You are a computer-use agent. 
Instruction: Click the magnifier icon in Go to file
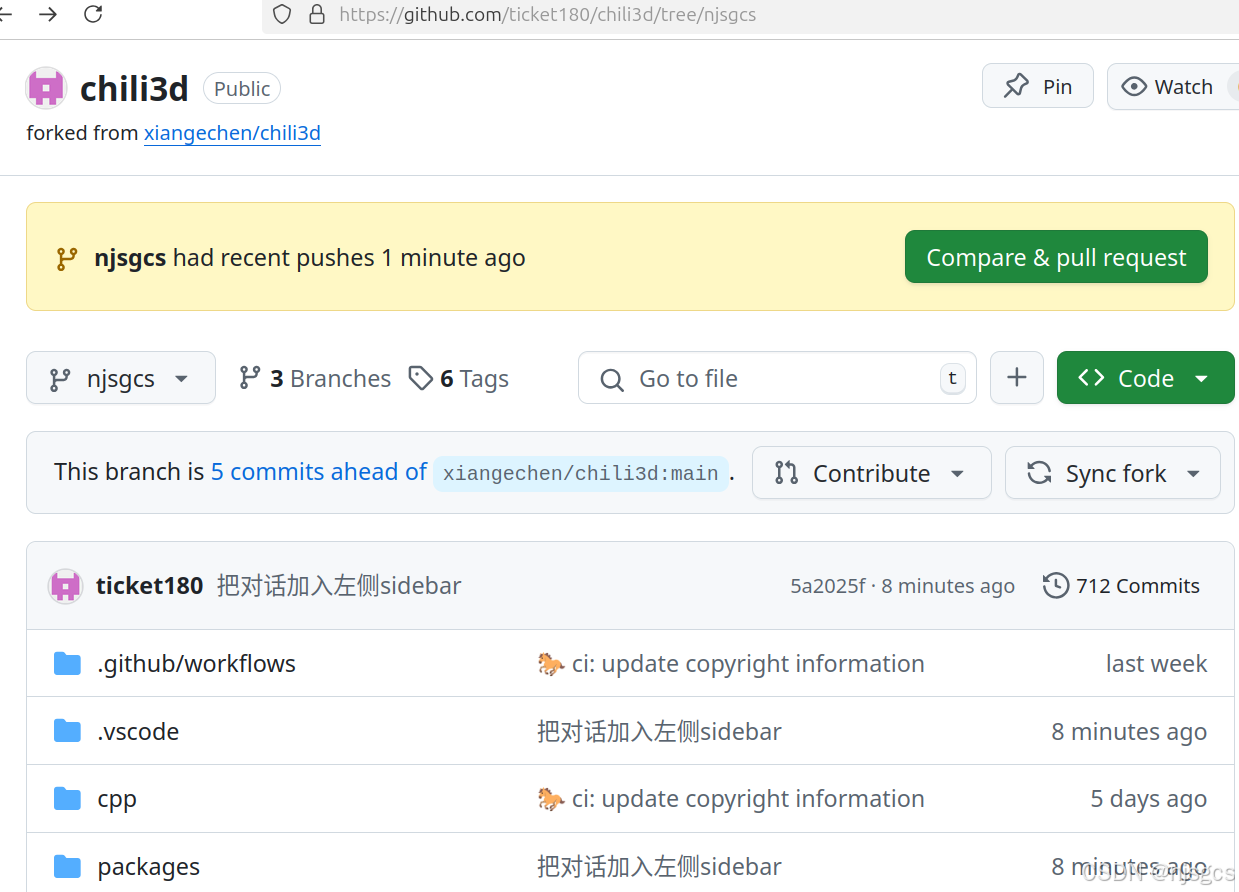pos(612,379)
